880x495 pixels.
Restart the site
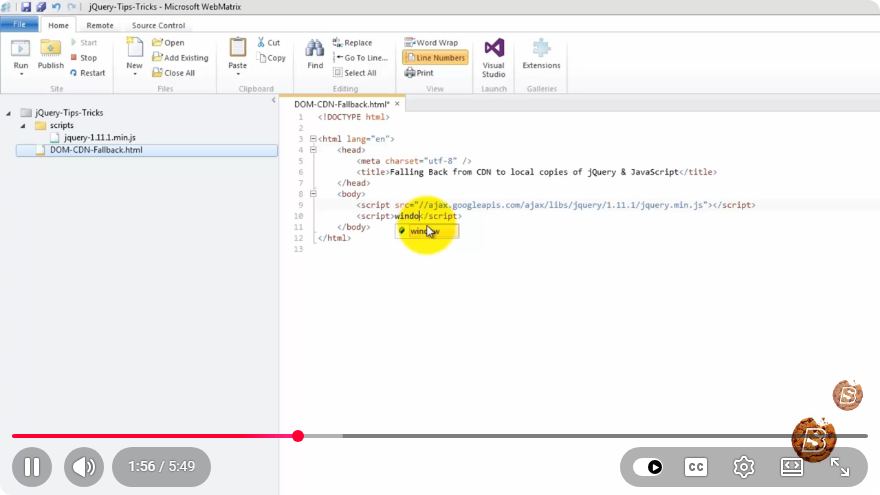coord(88,73)
